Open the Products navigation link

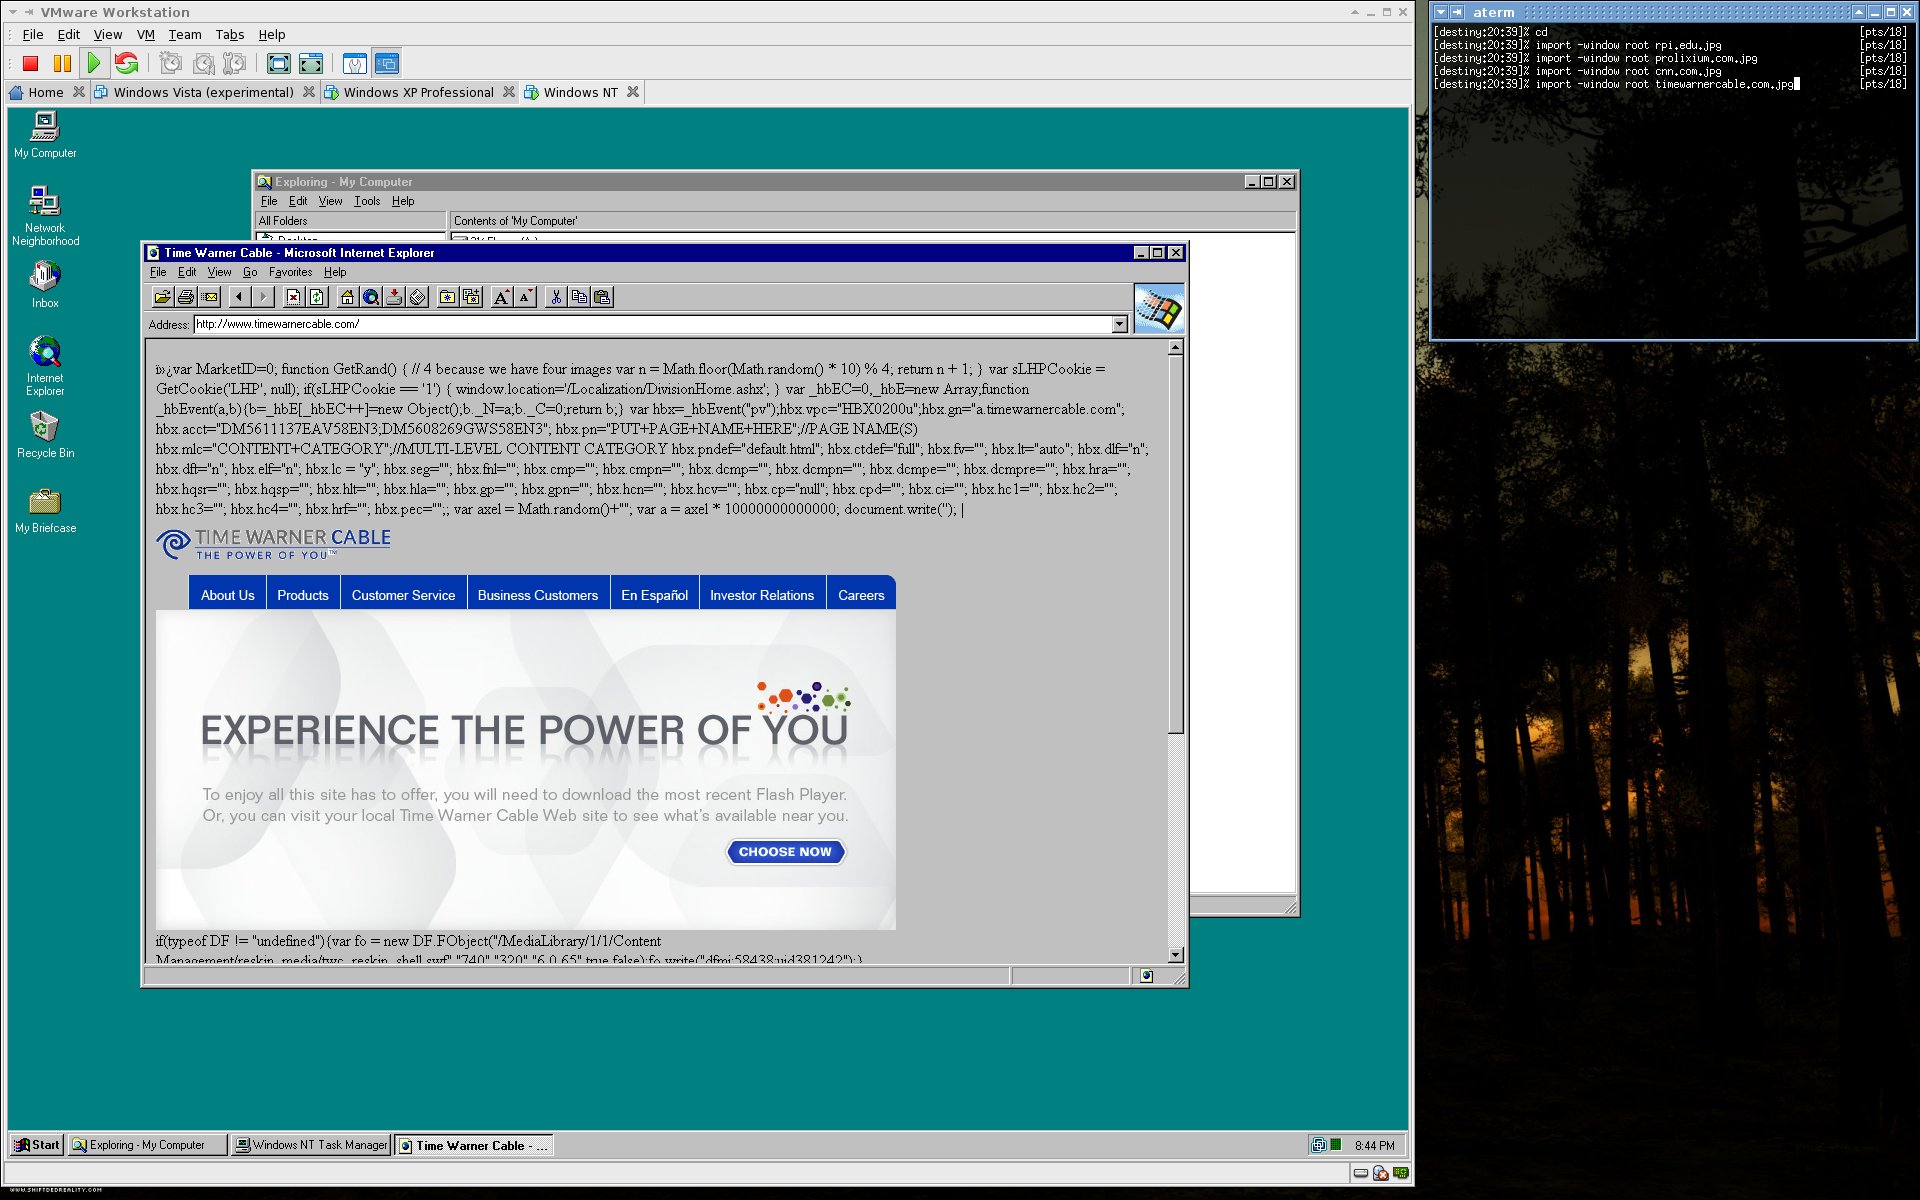point(303,595)
